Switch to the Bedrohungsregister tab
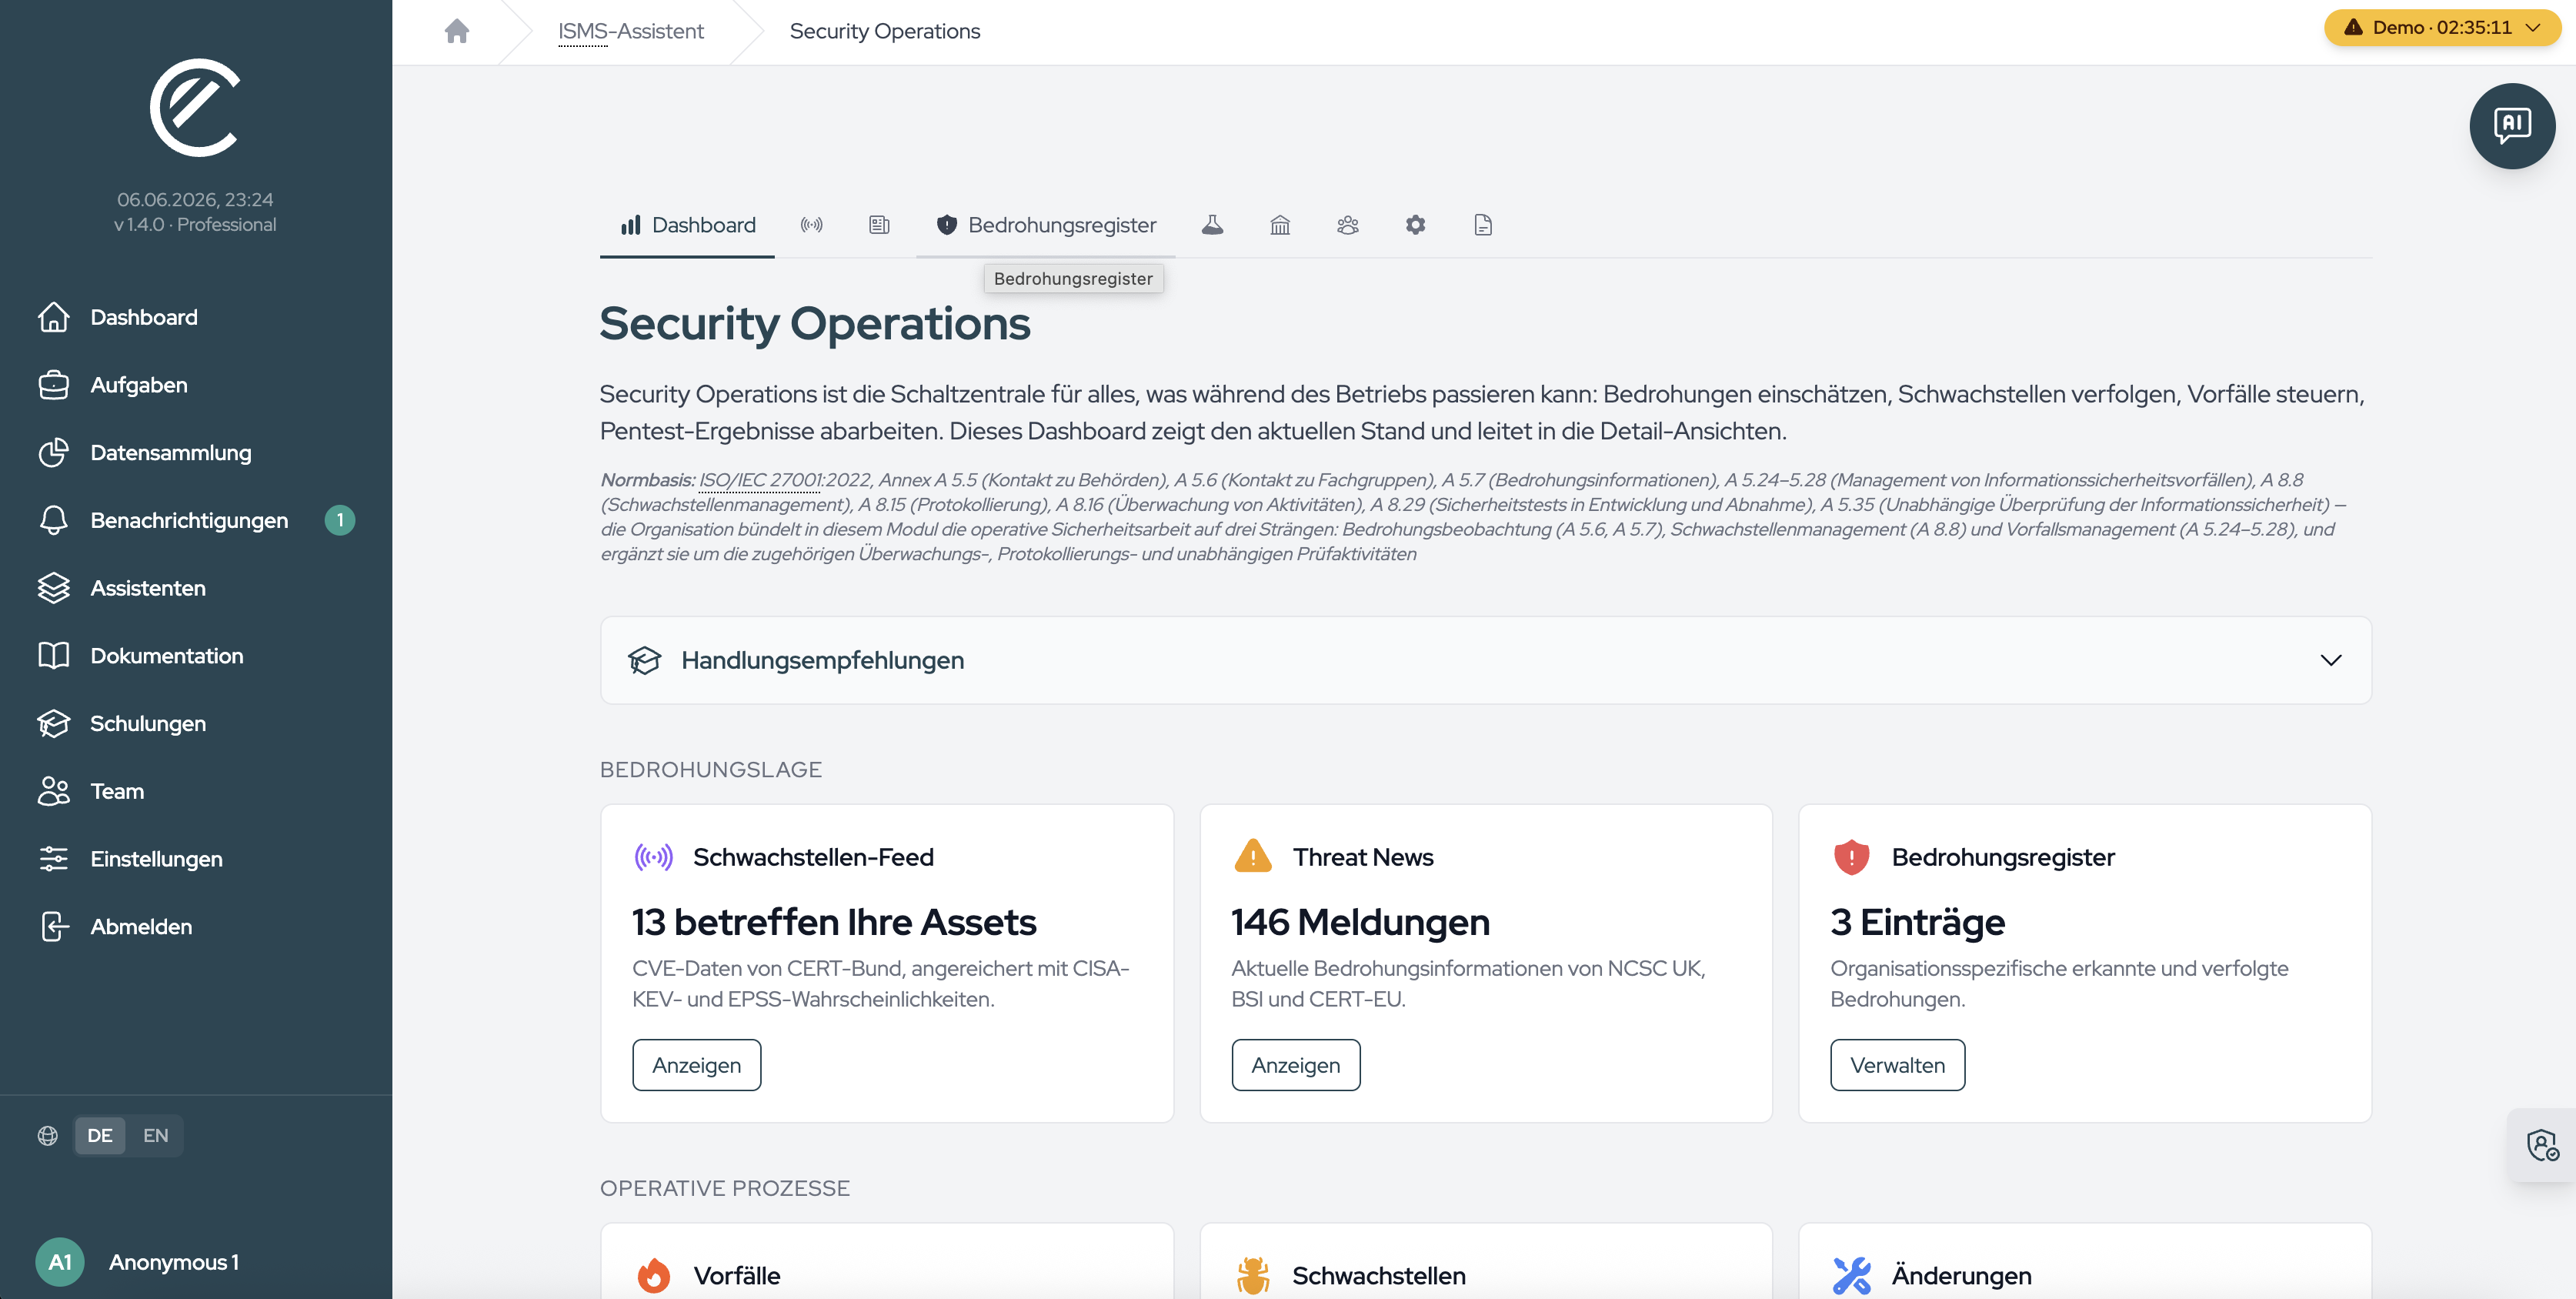The image size is (2576, 1299). (1046, 225)
